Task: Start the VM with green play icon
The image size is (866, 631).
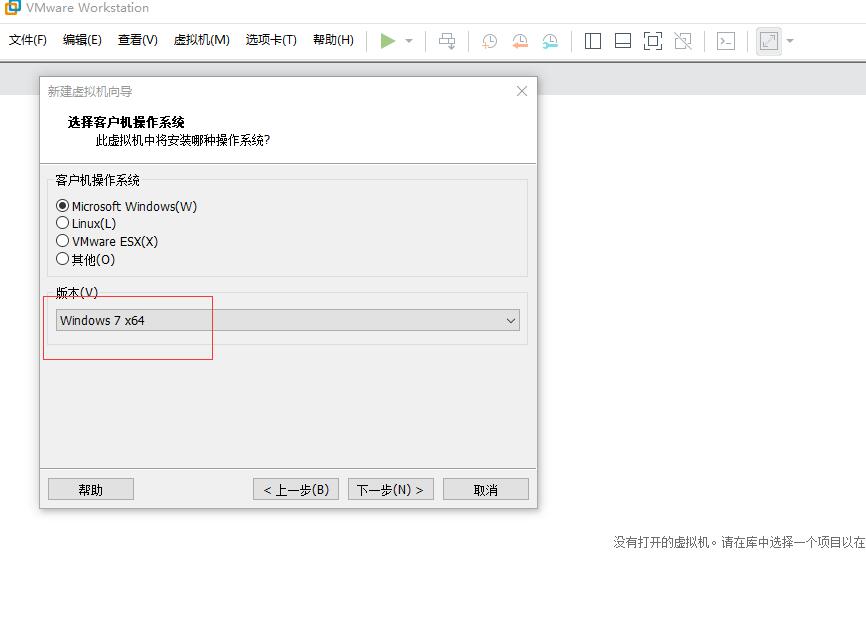Action: coord(388,41)
